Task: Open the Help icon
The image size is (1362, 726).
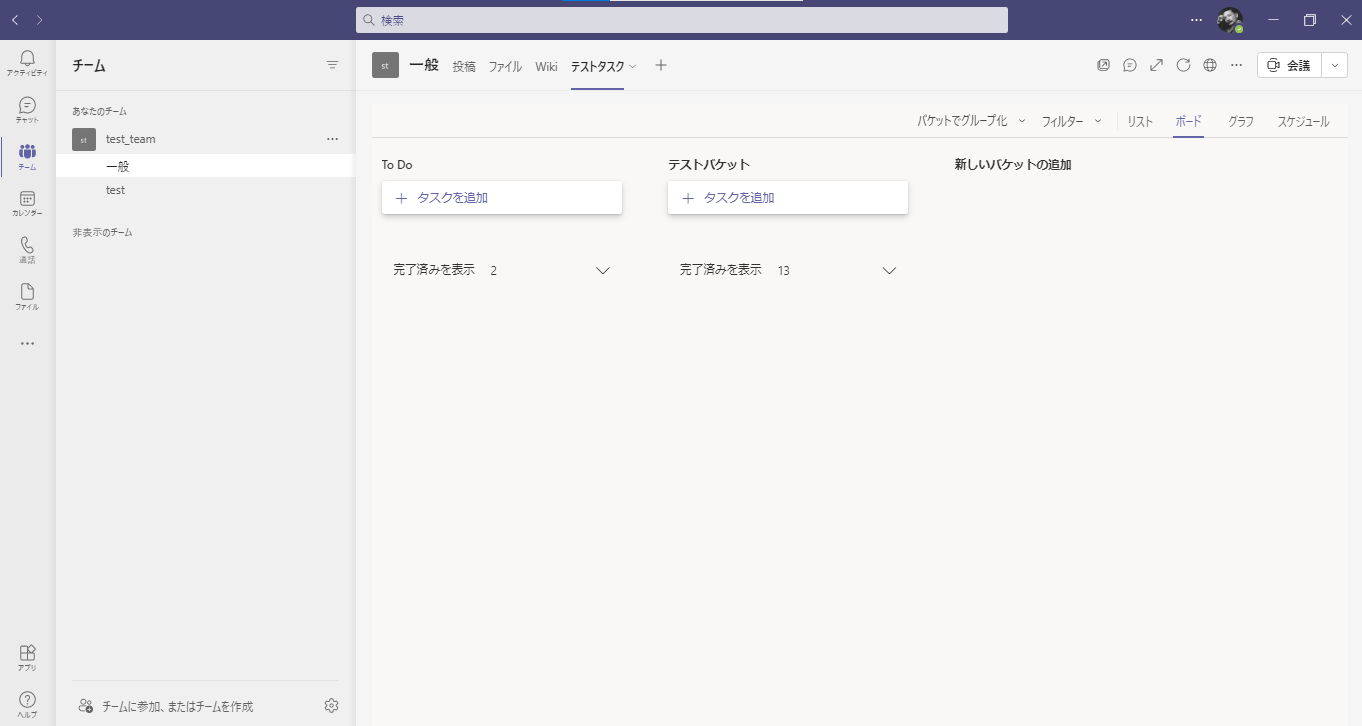Action: tap(27, 704)
